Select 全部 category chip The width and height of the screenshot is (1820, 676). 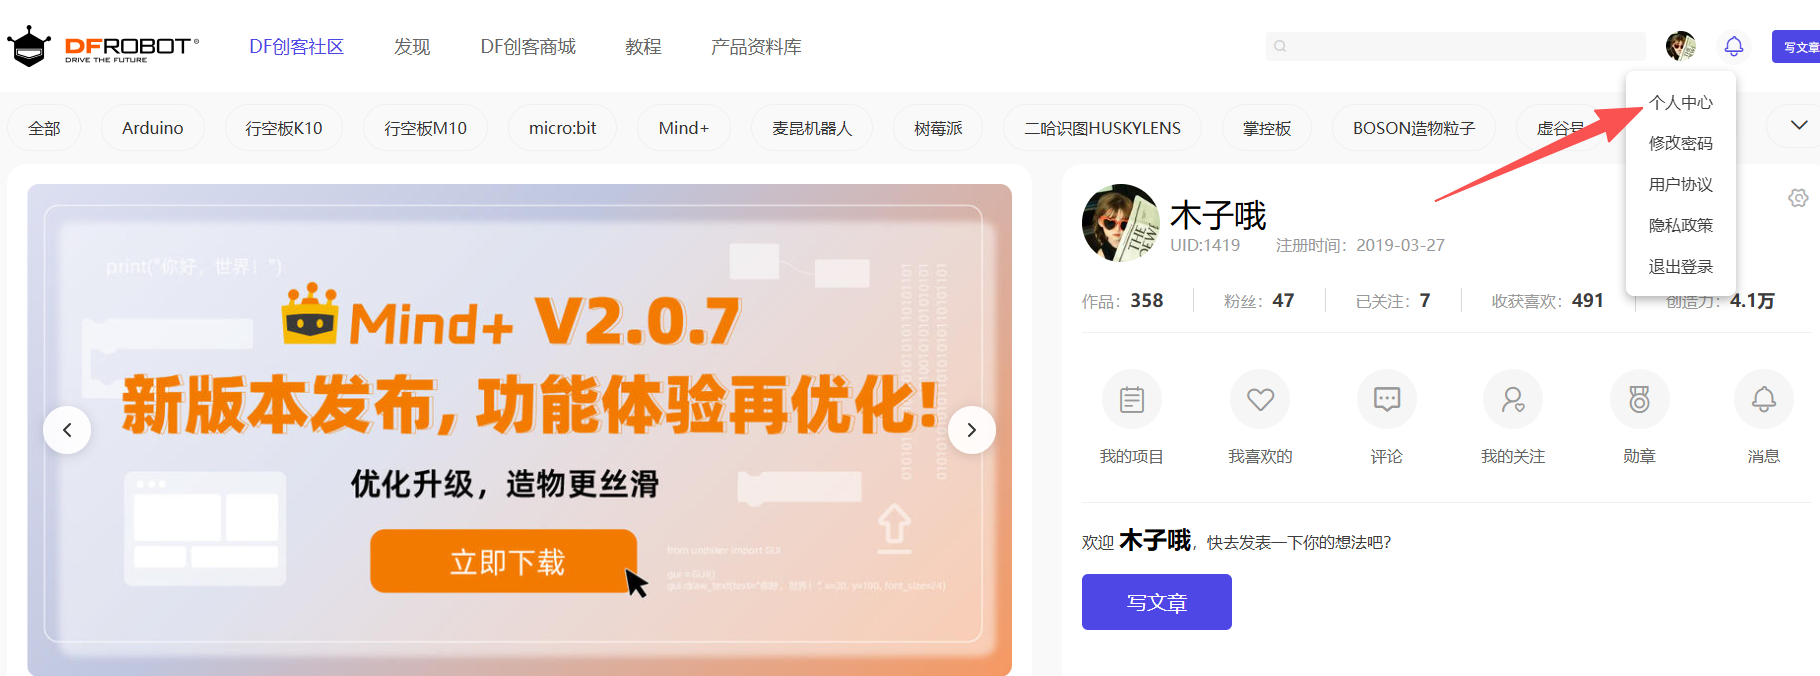44,128
